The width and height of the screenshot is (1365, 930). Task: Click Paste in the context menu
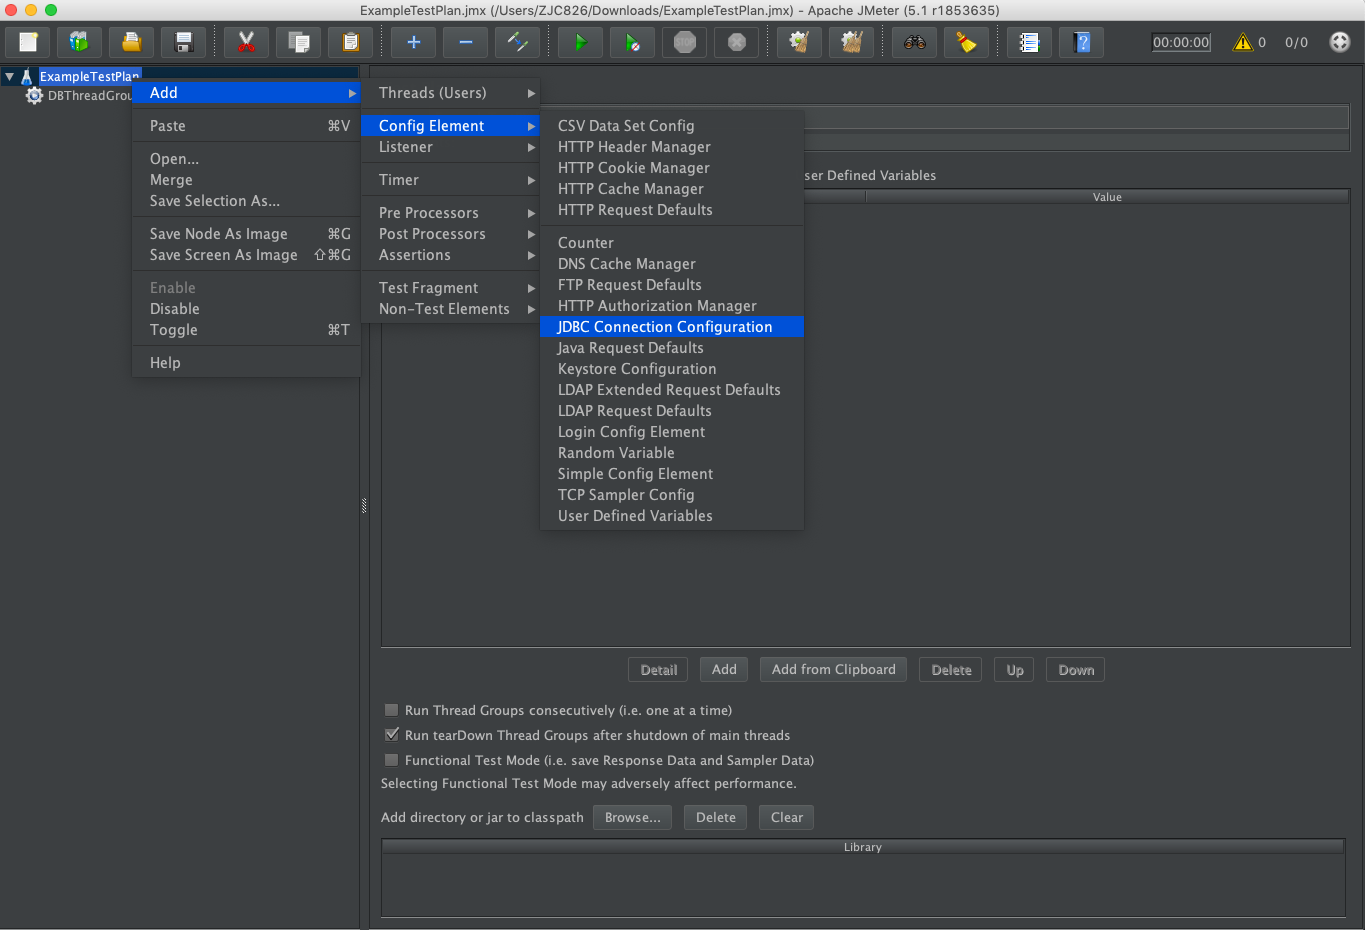point(246,126)
